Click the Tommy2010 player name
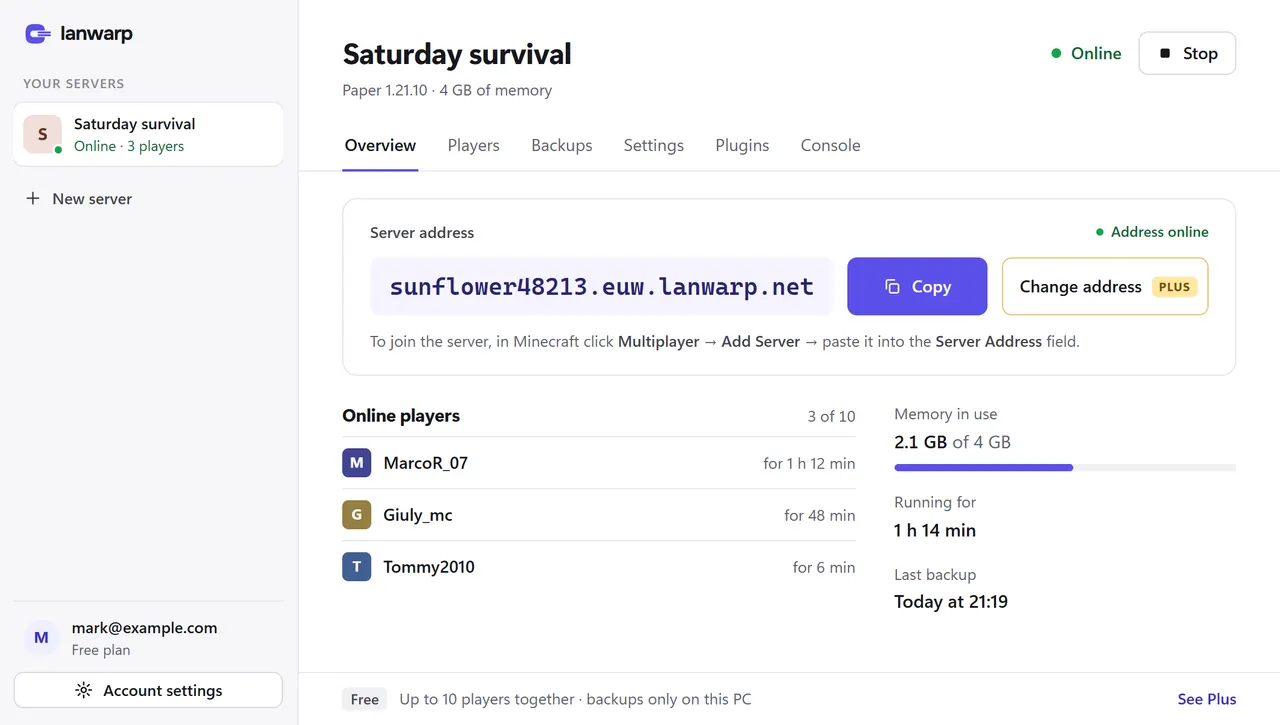This screenshot has height=725, width=1280. (x=429, y=567)
